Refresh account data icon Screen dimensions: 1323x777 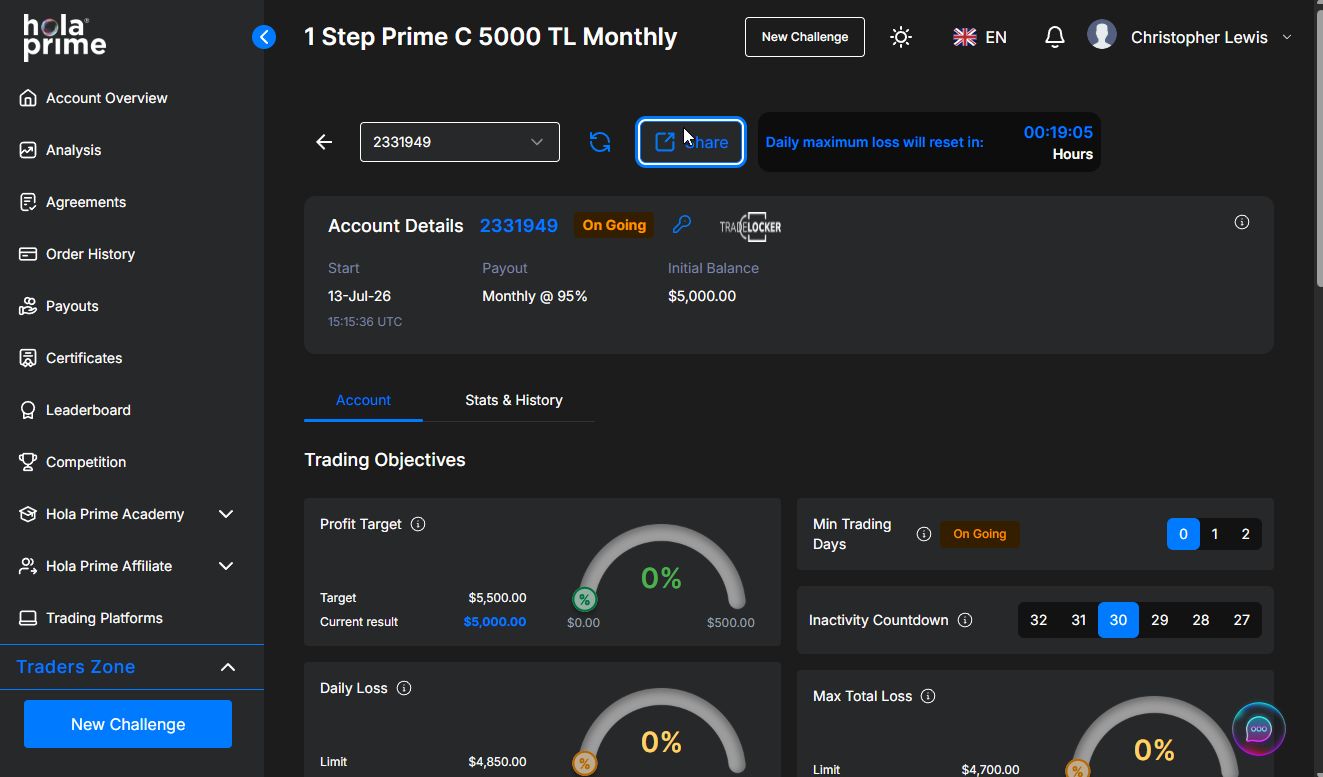coord(600,142)
